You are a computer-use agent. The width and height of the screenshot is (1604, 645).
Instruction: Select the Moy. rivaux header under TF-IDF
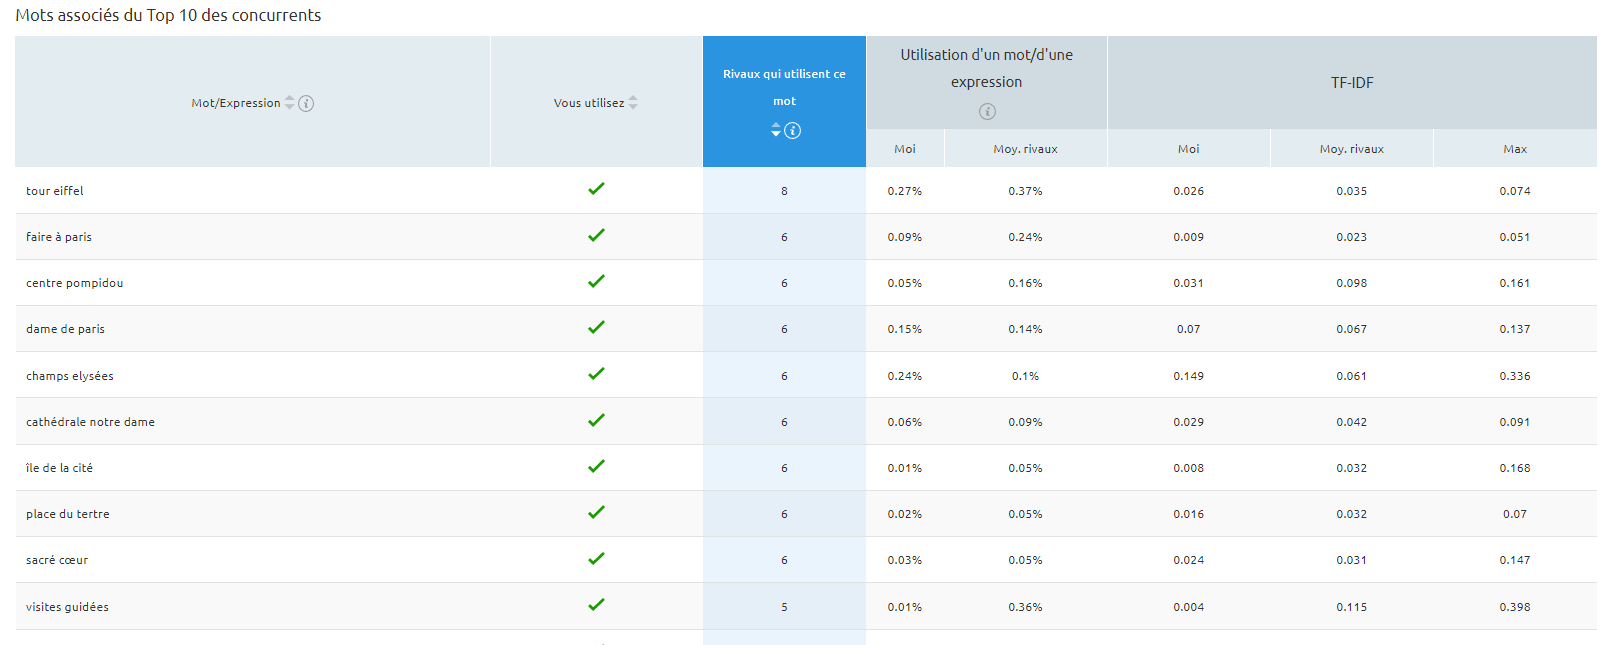pyautogui.click(x=1352, y=149)
